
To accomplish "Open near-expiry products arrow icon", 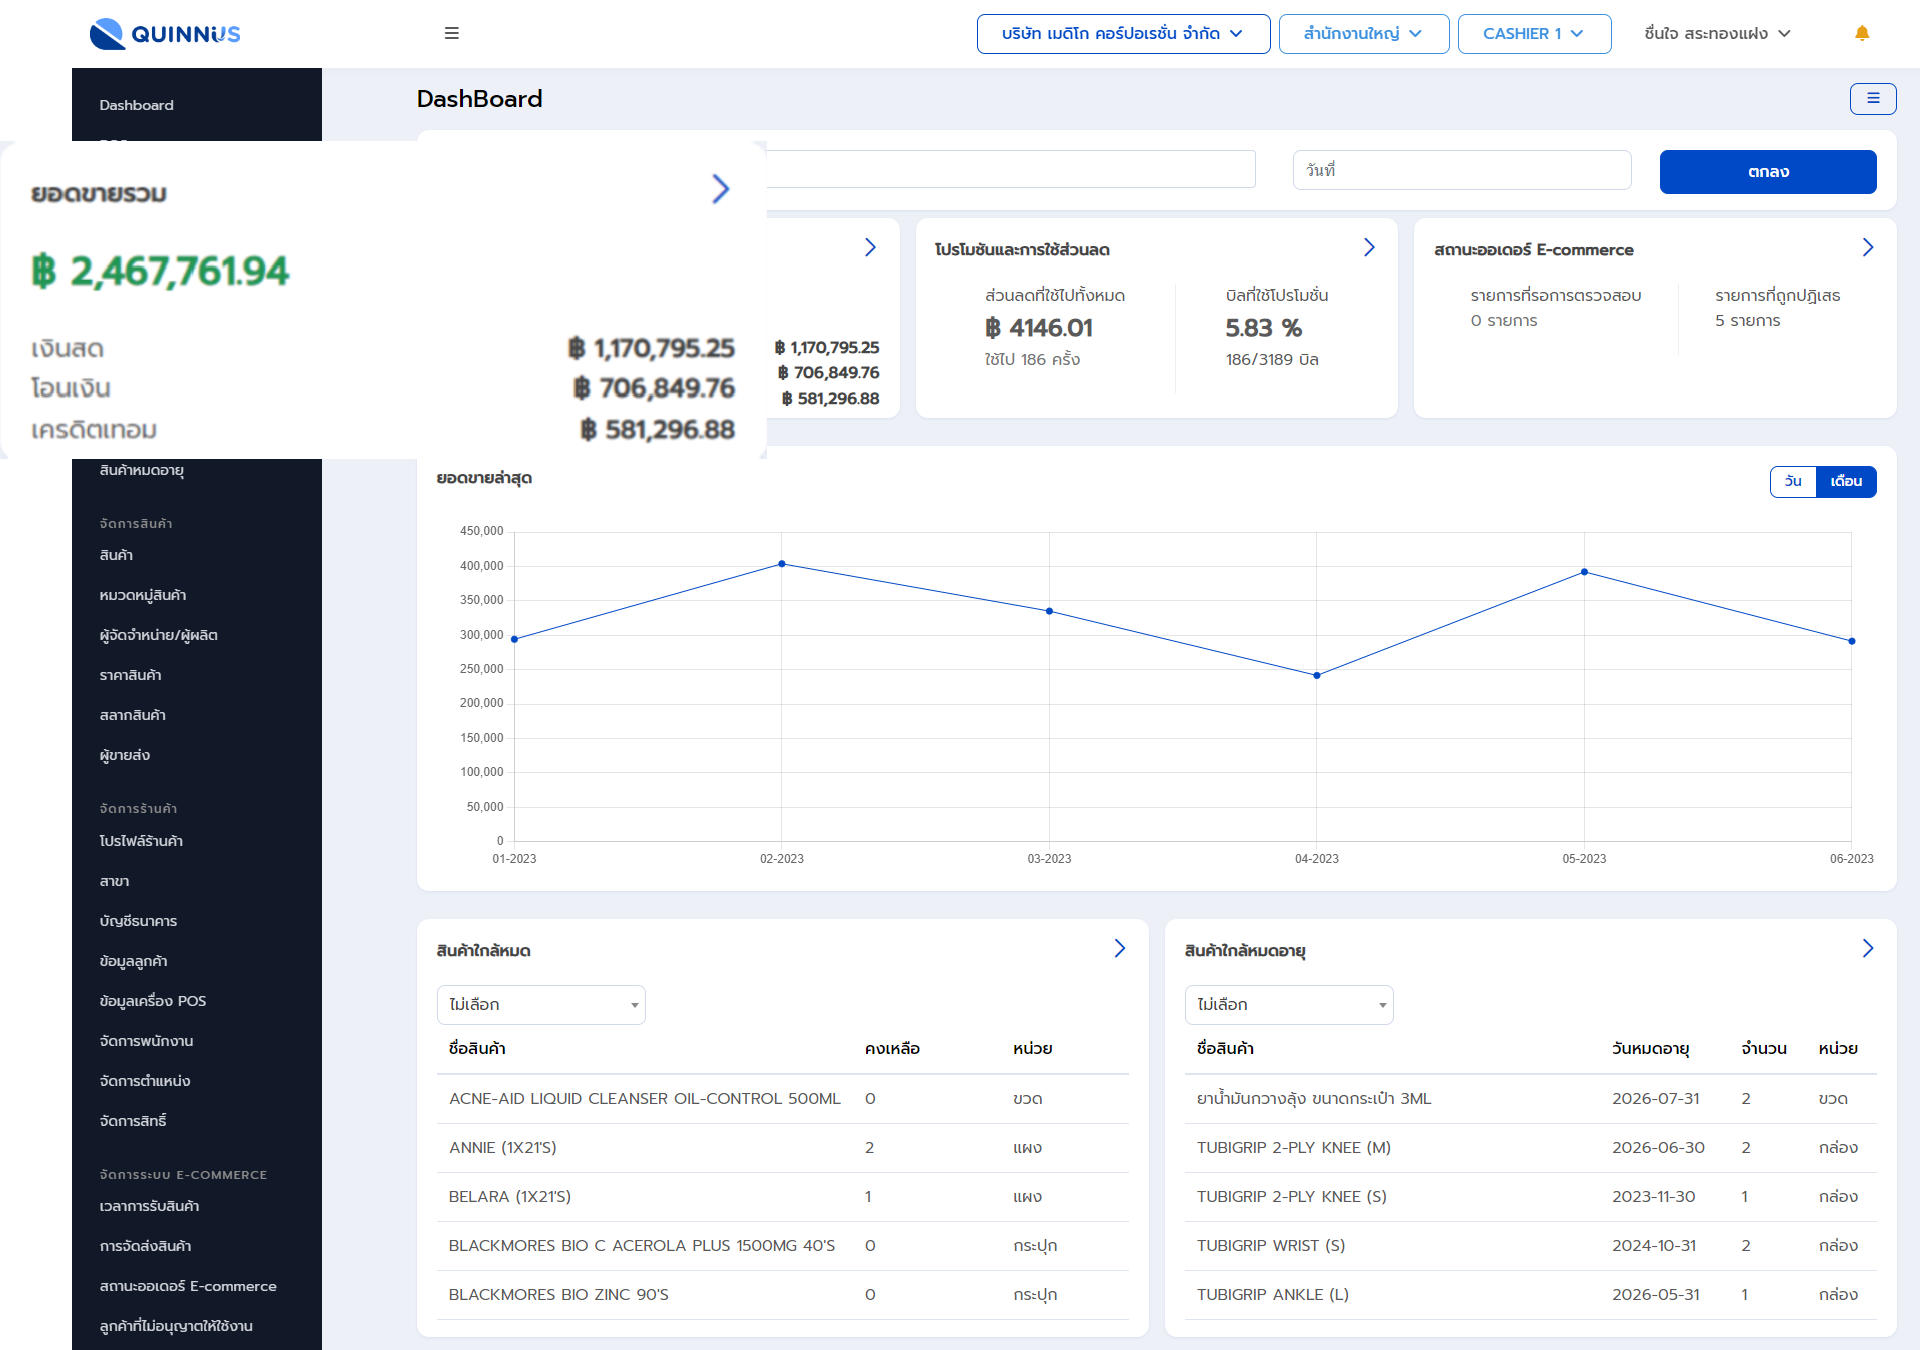I will pyautogui.click(x=1867, y=948).
